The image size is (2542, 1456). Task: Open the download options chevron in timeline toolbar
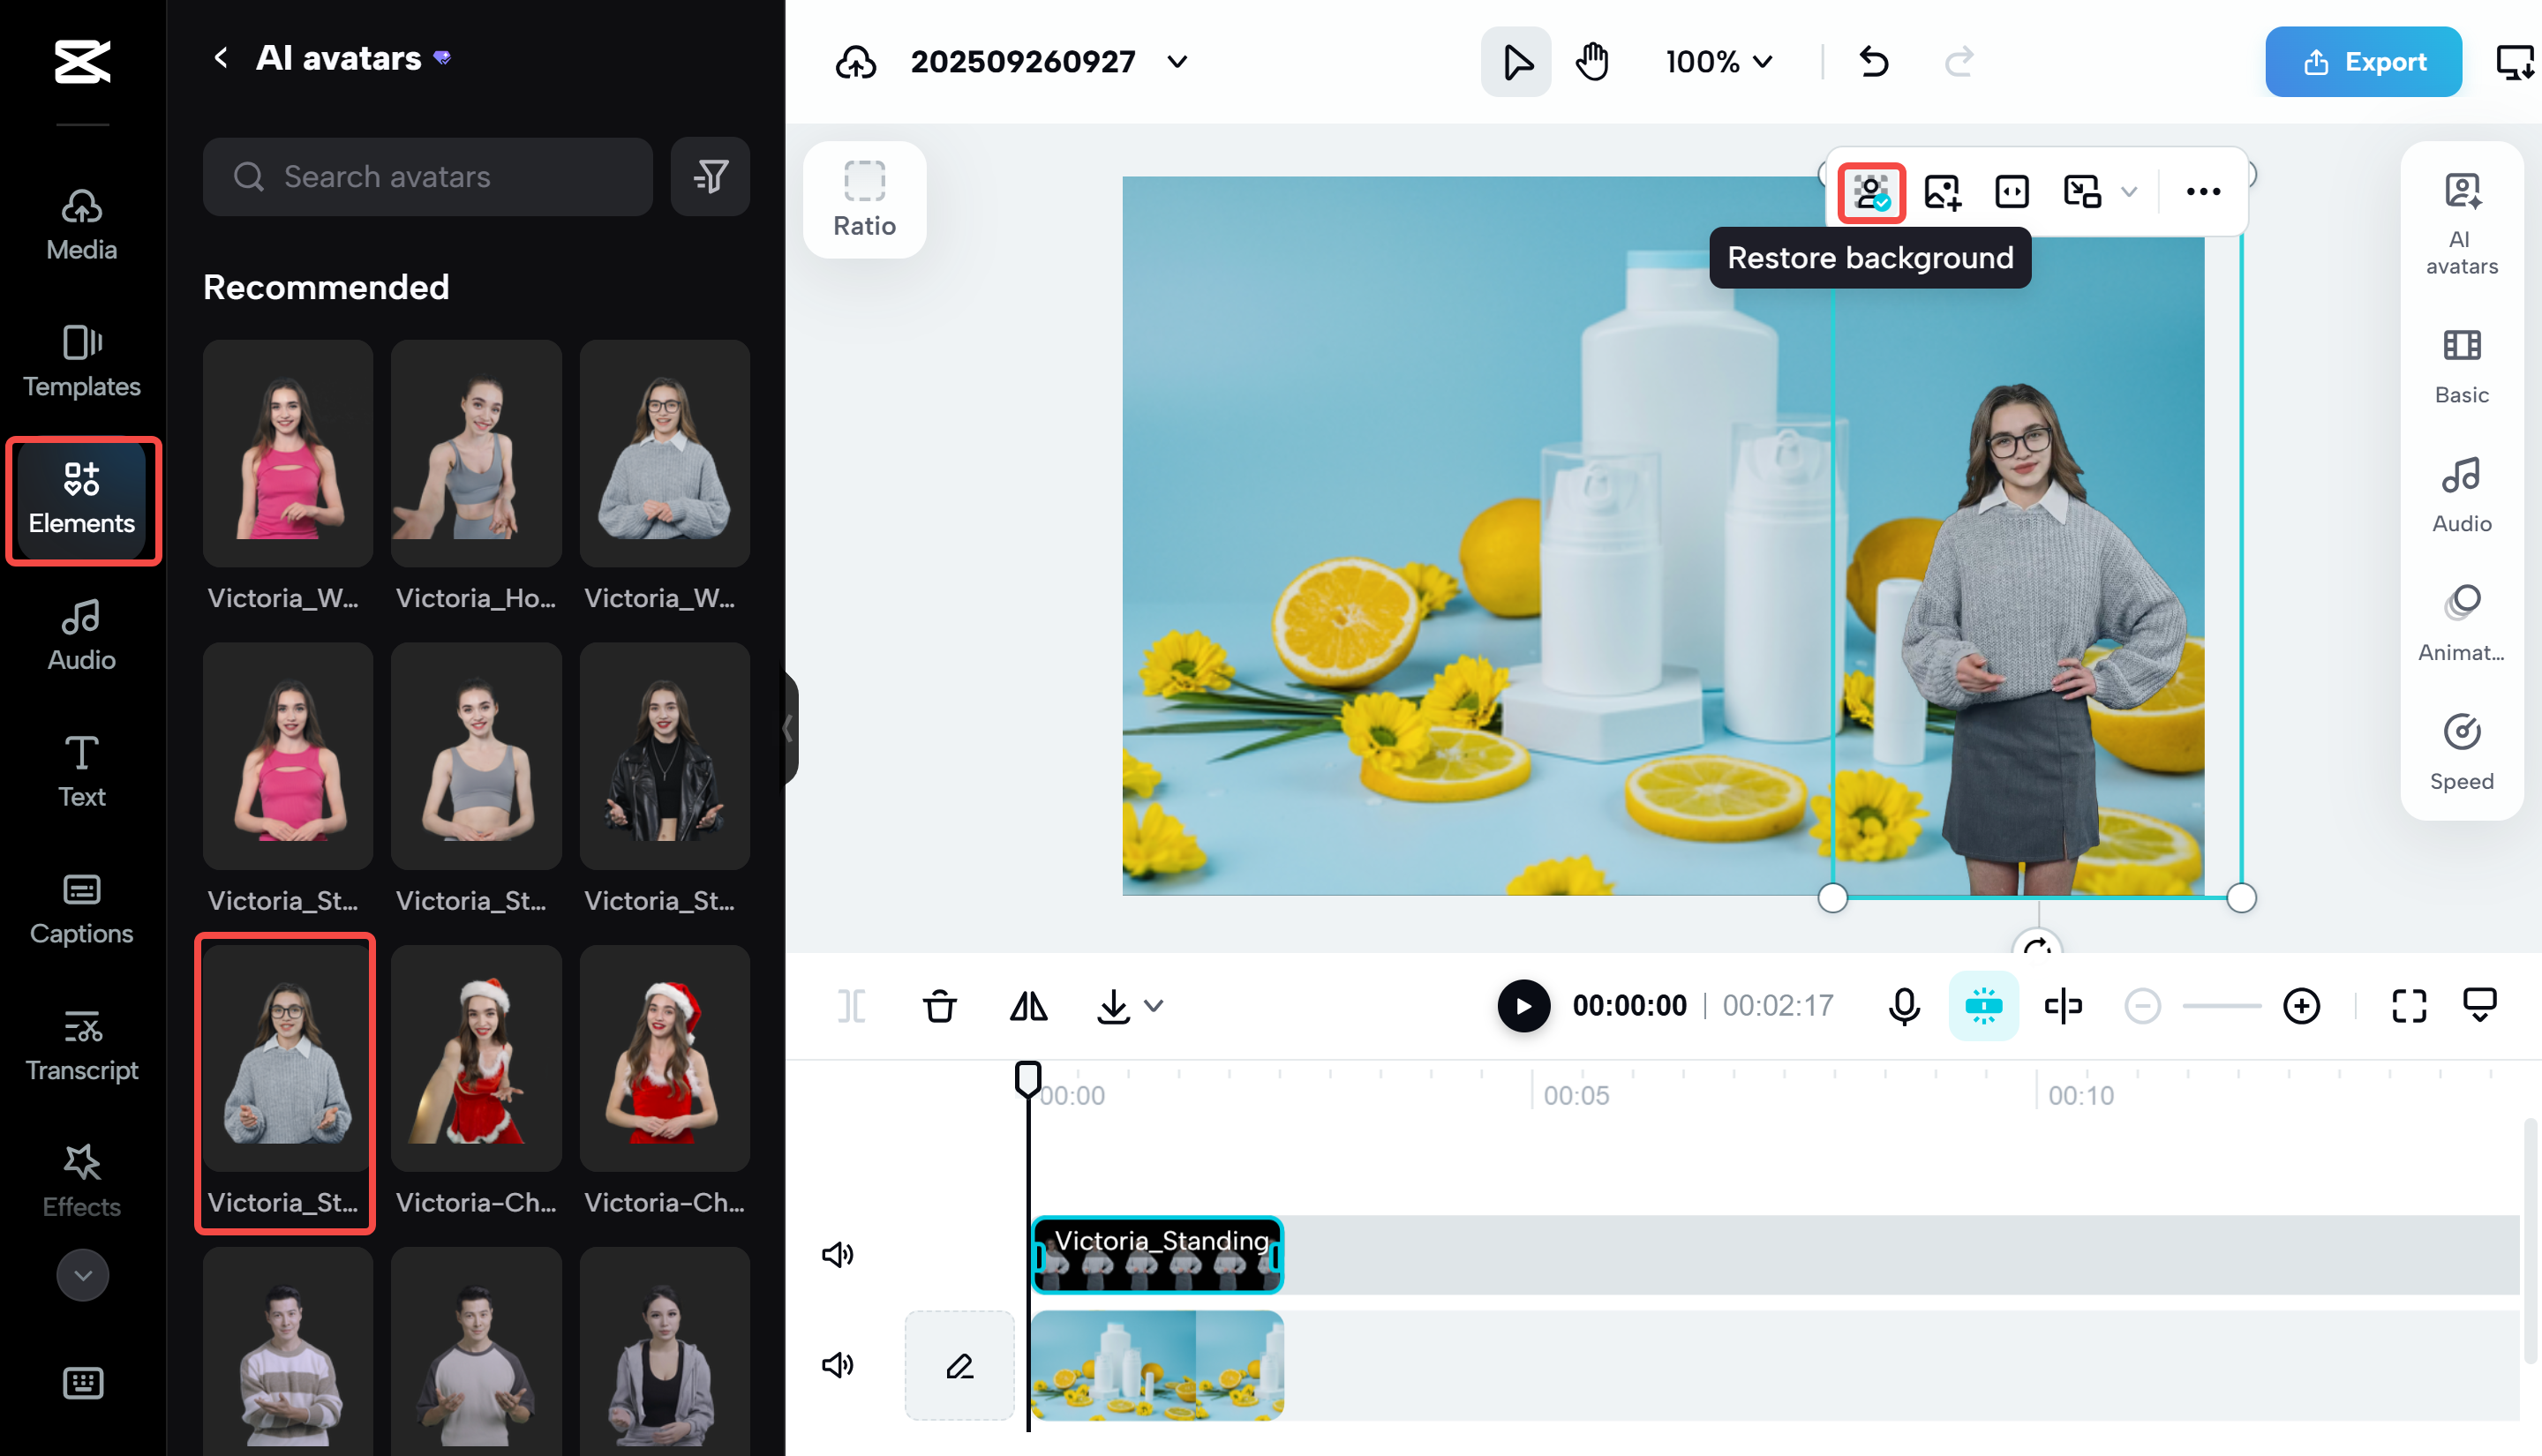tap(1155, 1006)
